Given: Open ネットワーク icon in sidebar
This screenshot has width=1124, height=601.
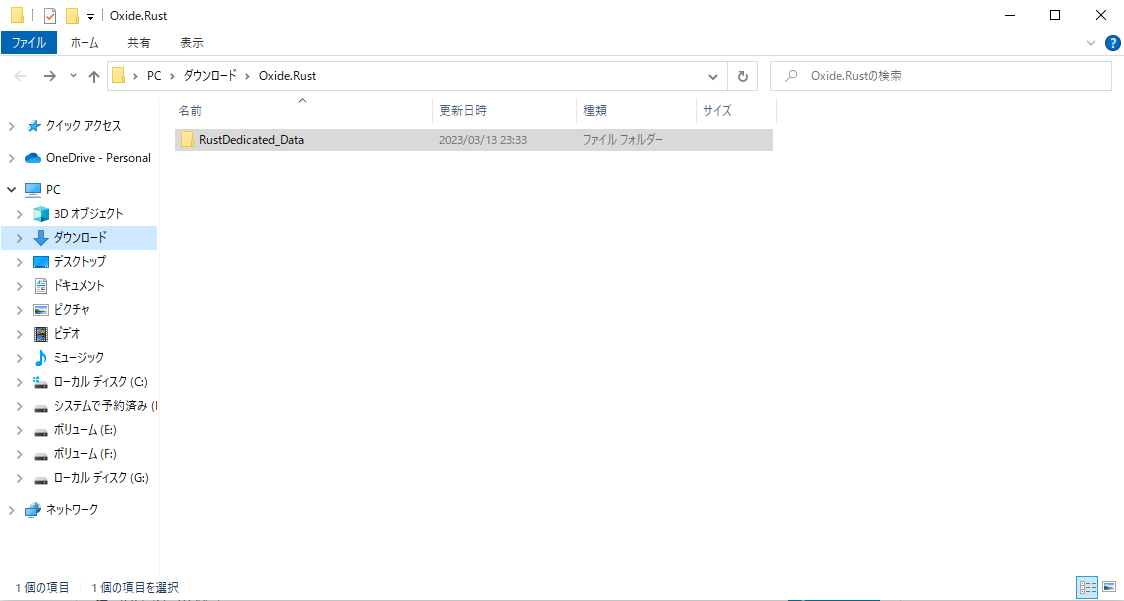Looking at the screenshot, I should point(33,510).
